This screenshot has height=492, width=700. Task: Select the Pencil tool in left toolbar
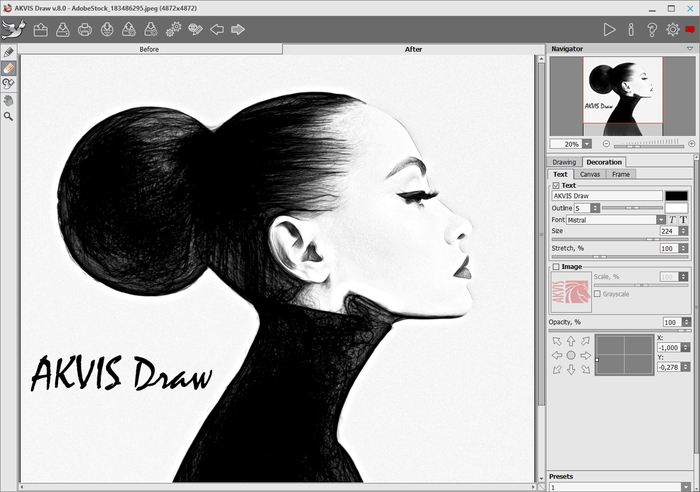[8, 52]
